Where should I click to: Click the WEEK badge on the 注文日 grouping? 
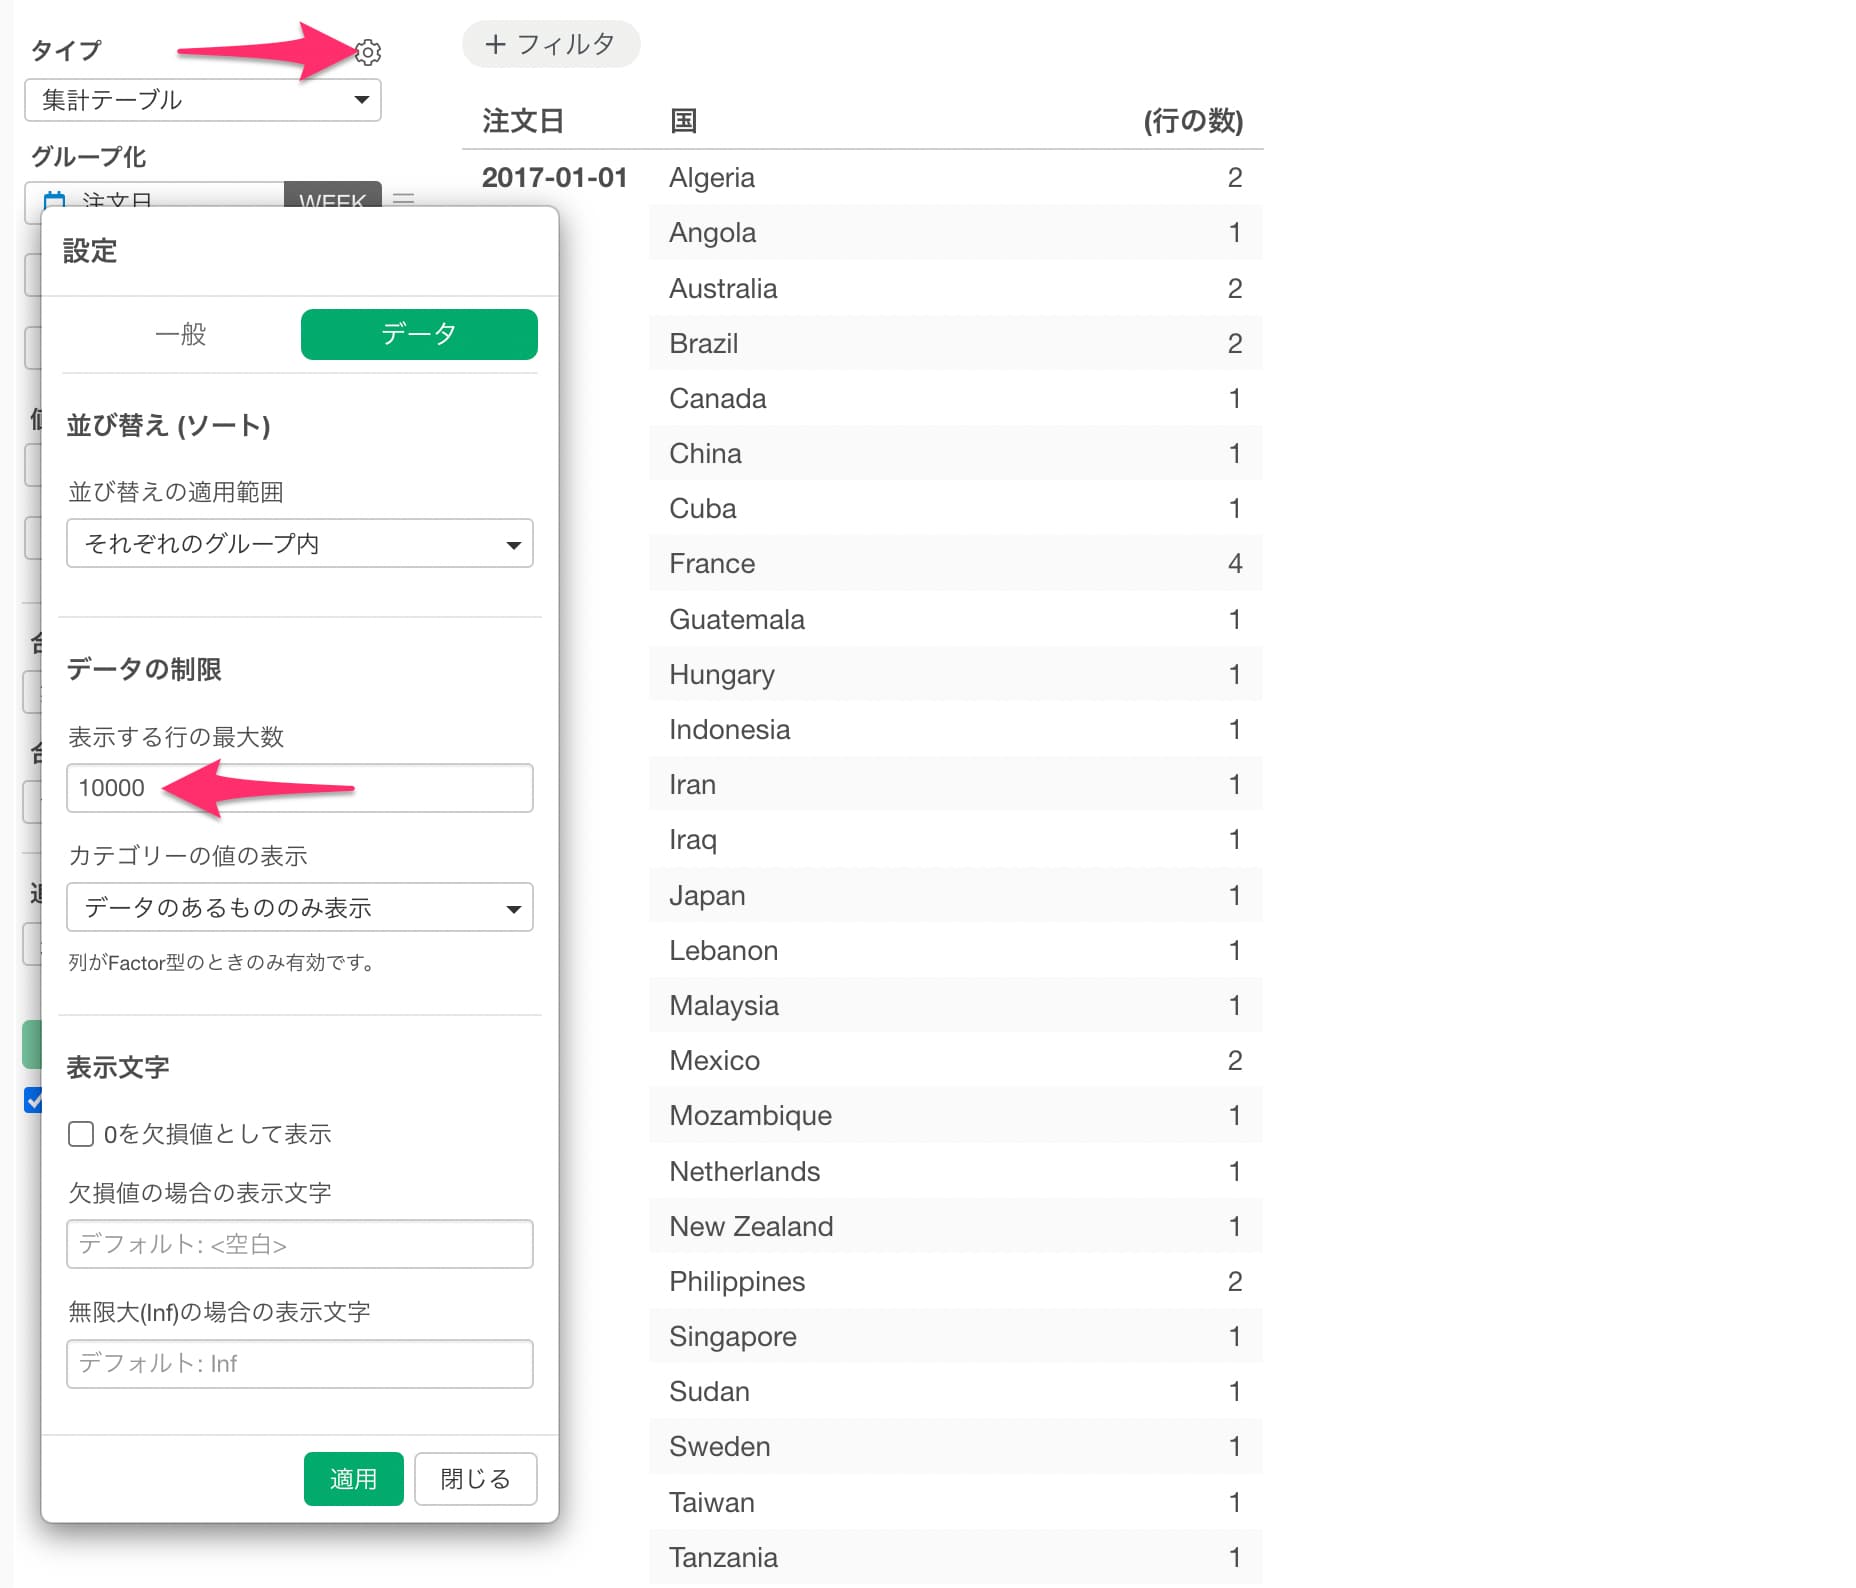pos(332,196)
